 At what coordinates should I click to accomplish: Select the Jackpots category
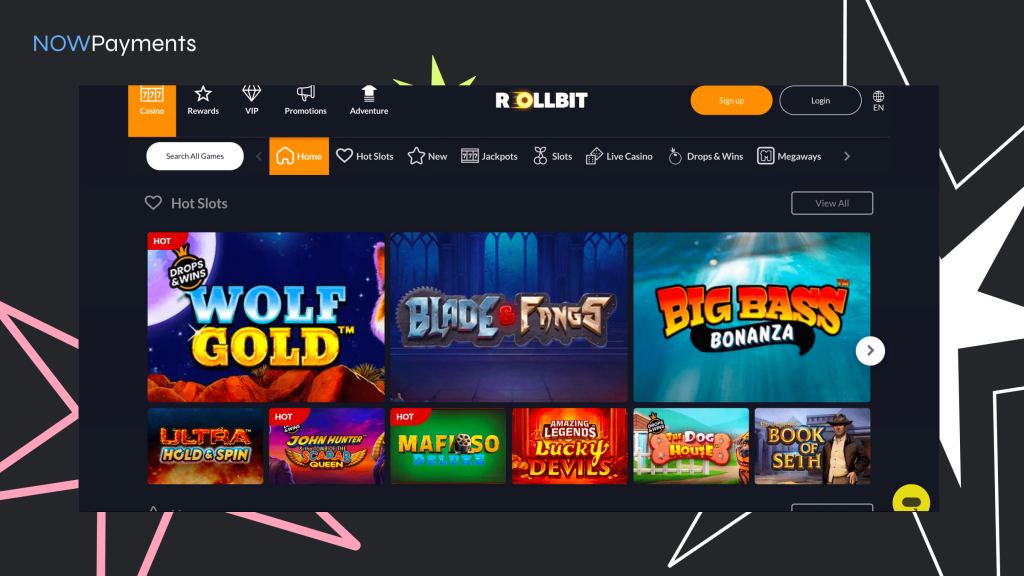click(x=489, y=156)
